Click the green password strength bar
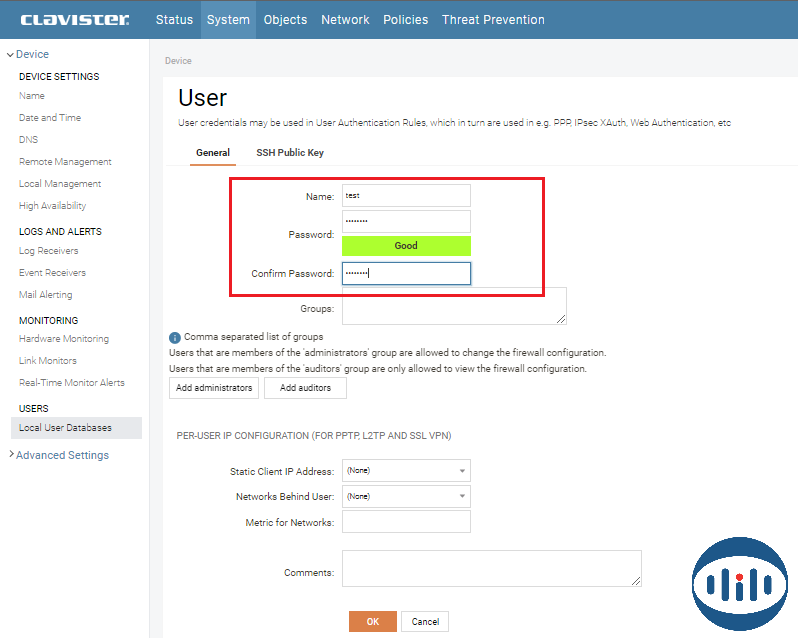798x638 pixels. (406, 245)
